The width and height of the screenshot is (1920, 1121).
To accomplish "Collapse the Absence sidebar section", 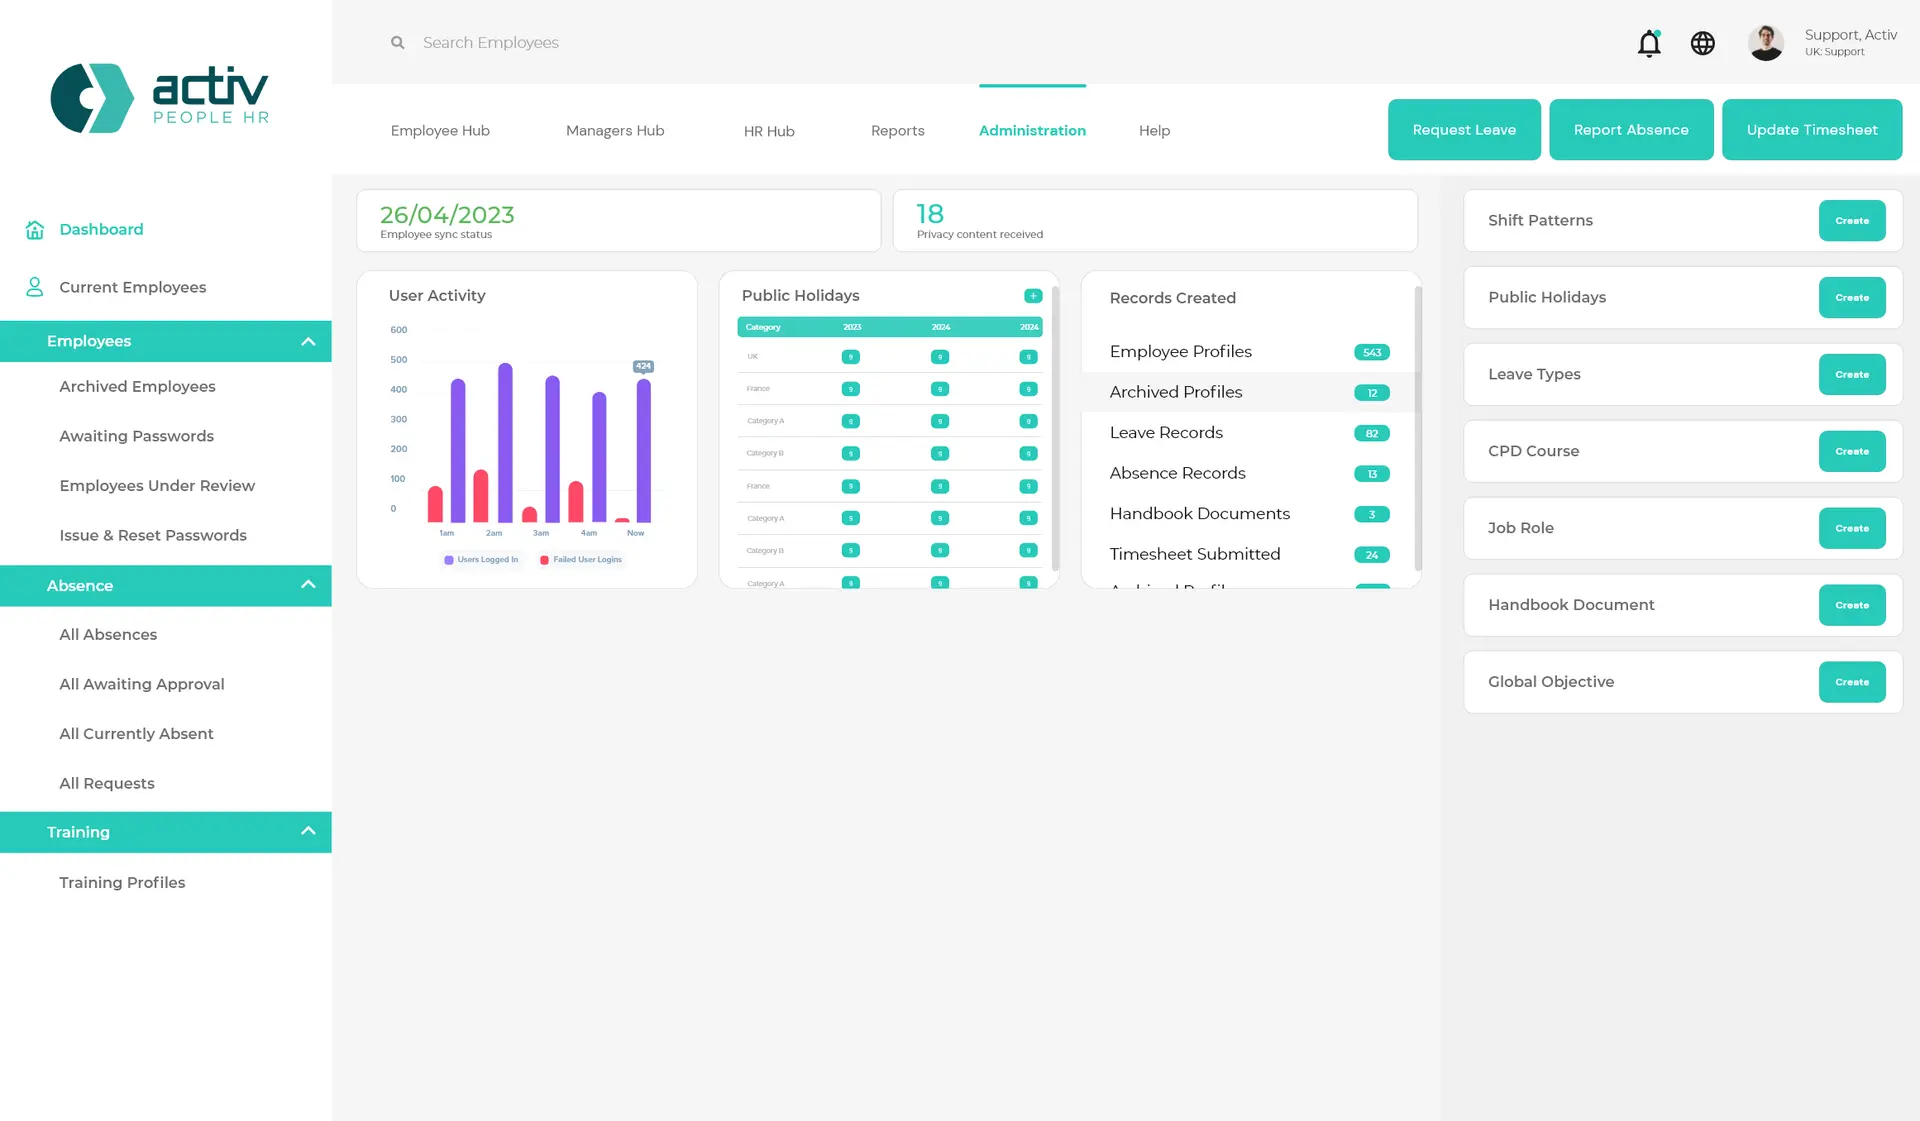I will (308, 585).
